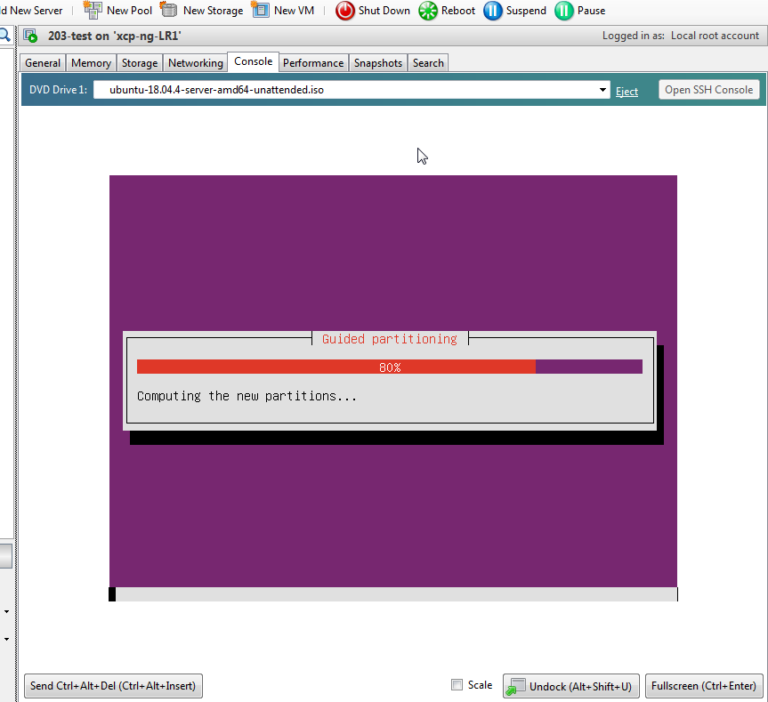The image size is (768, 702).
Task: Click the lower small arrow in left panel
Action: click(x=6, y=639)
